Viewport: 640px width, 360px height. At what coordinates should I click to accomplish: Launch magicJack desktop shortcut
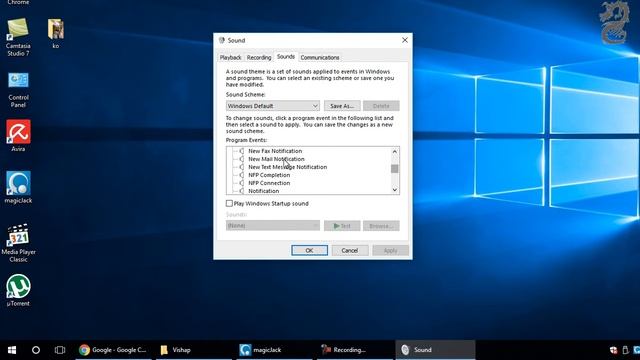(18, 187)
